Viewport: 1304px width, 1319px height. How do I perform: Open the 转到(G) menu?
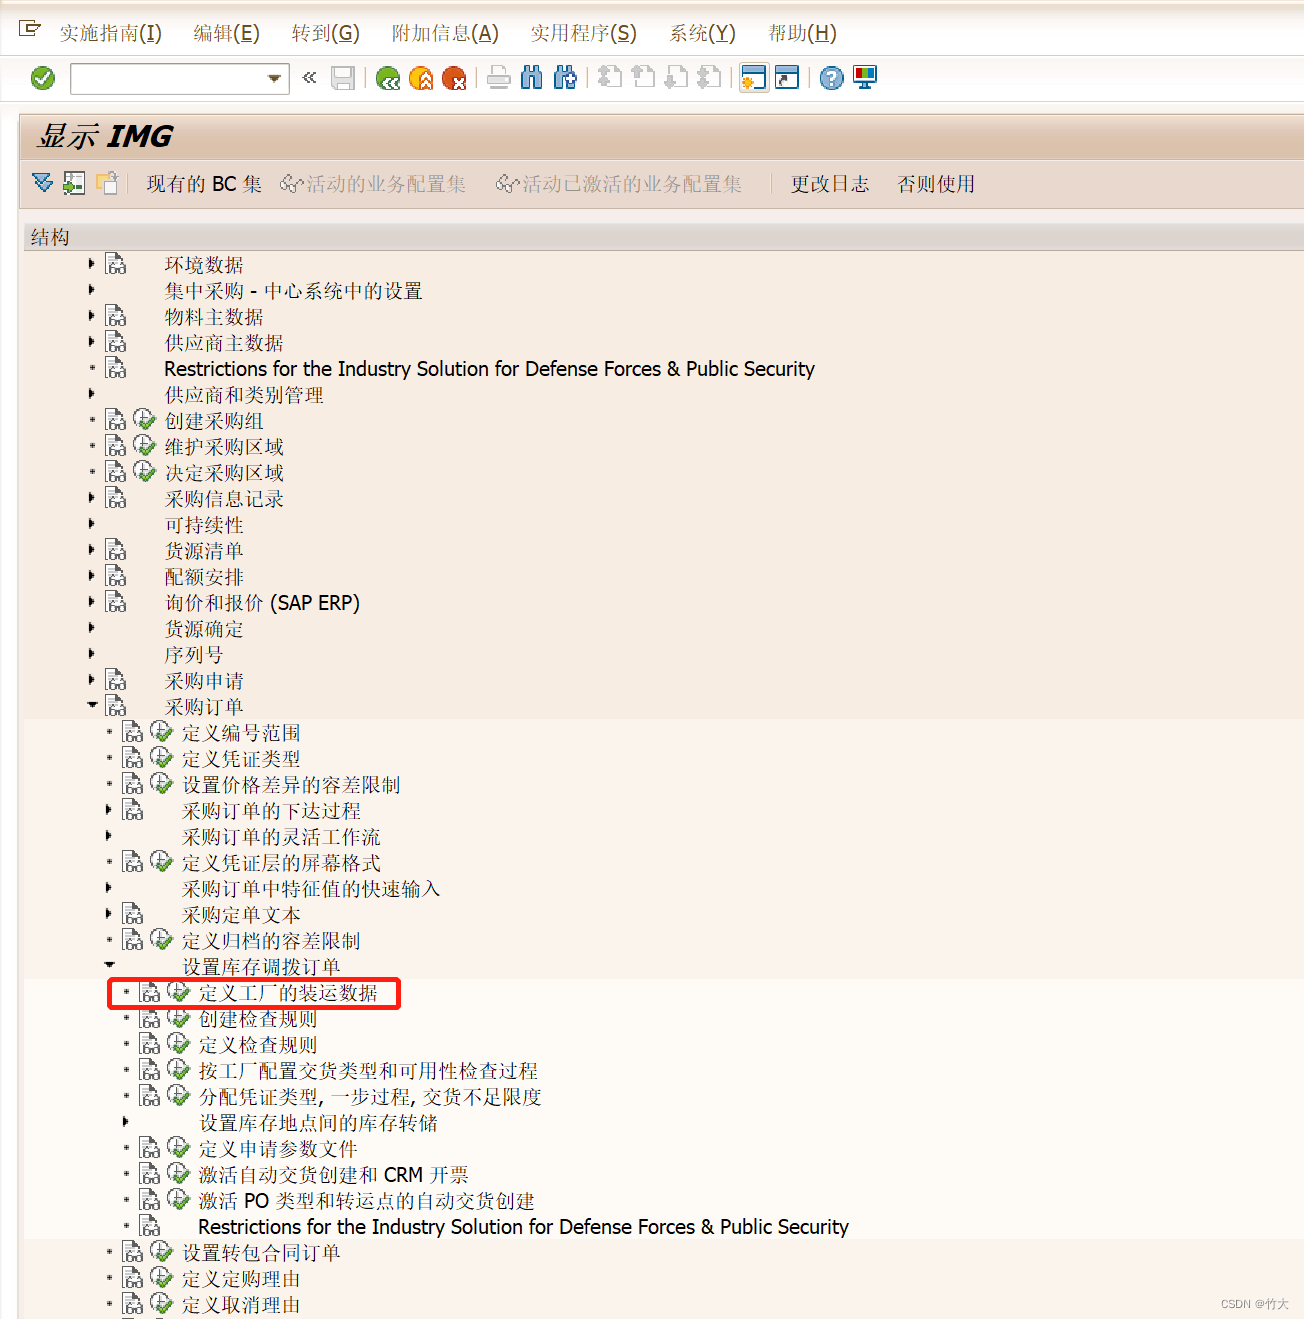(x=326, y=33)
